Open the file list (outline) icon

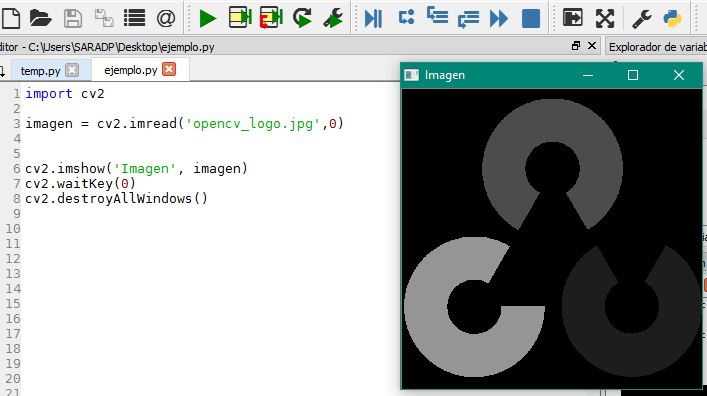134,18
